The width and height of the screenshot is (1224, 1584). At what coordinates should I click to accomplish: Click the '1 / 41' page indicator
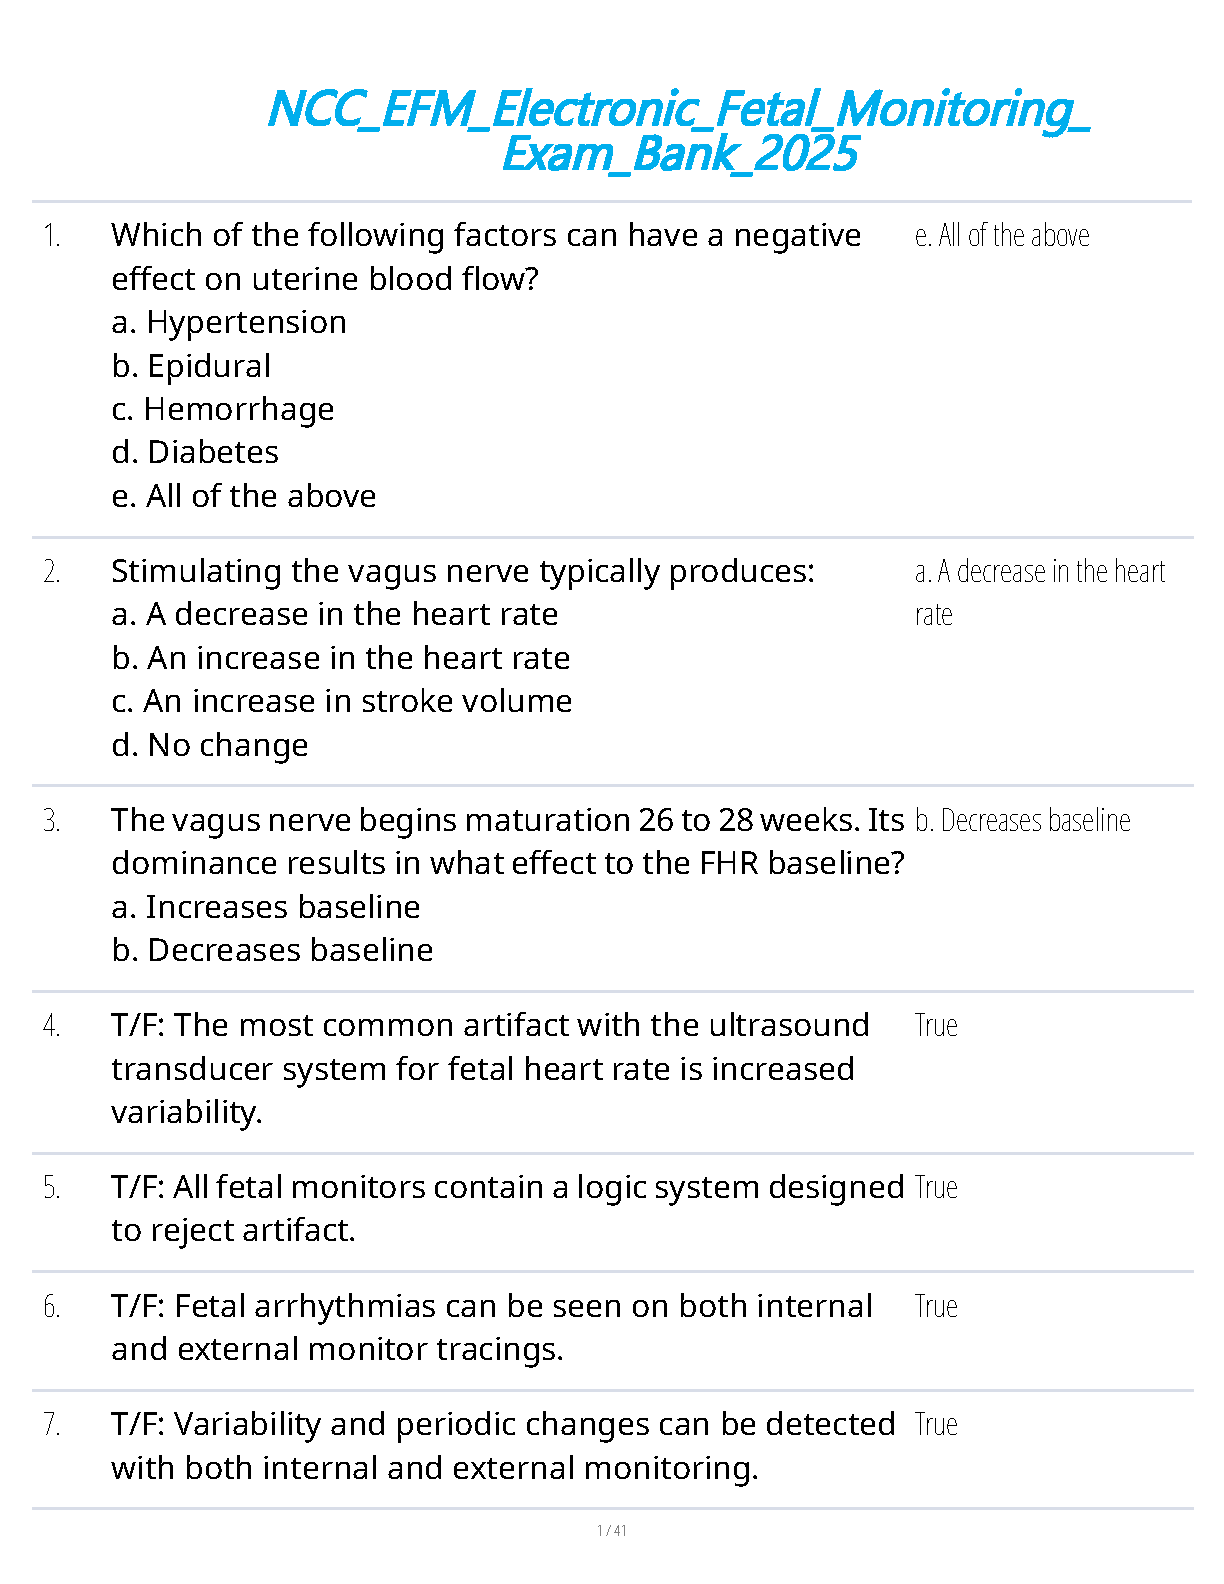[612, 1531]
